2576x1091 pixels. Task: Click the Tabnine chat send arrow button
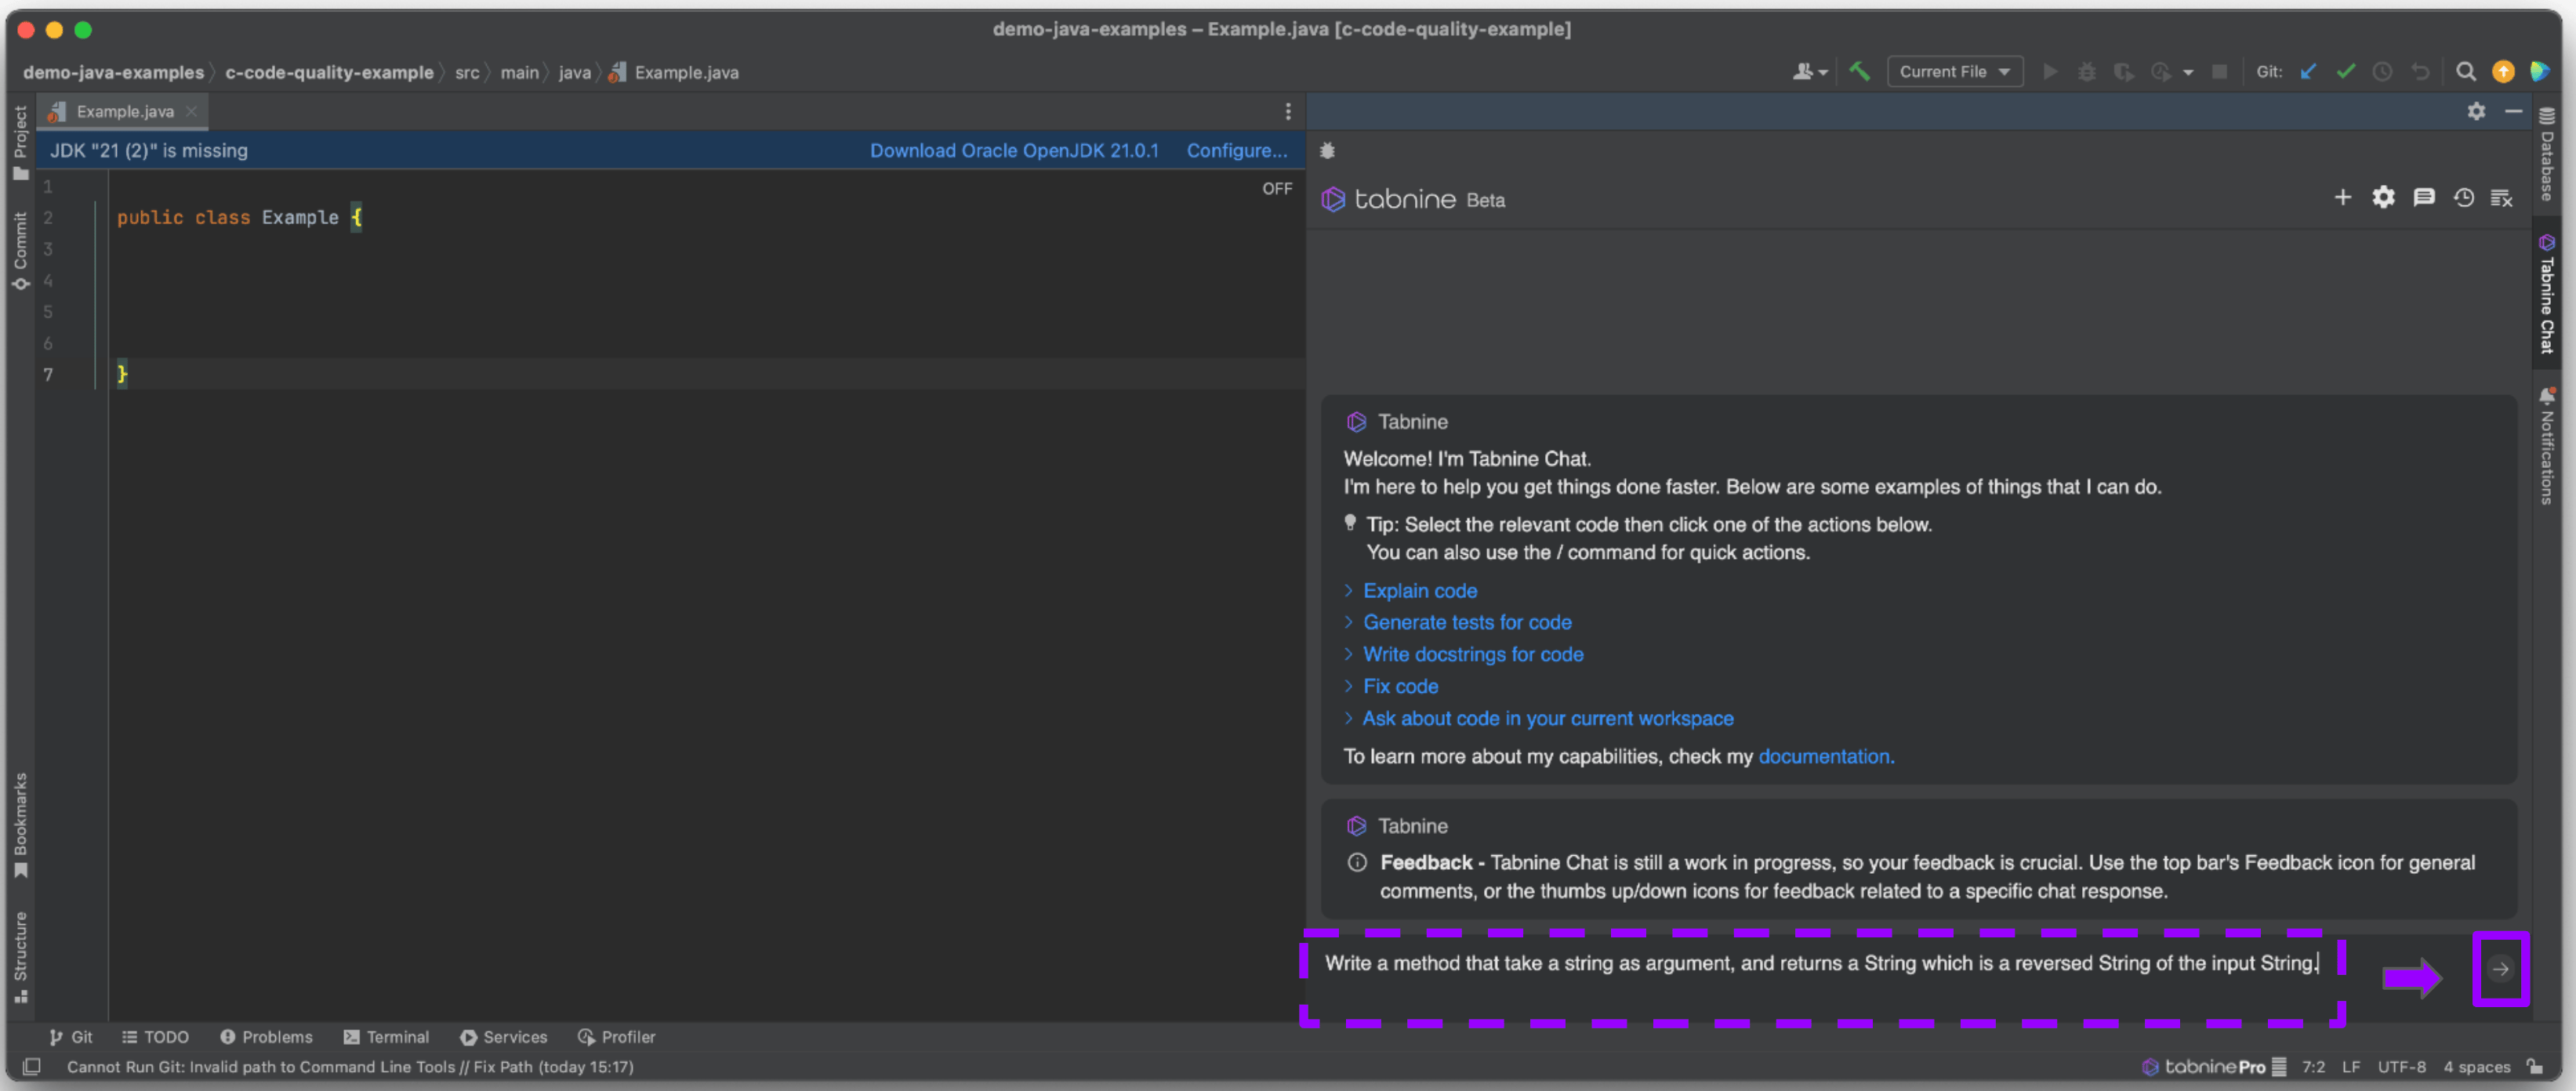[x=2499, y=968]
